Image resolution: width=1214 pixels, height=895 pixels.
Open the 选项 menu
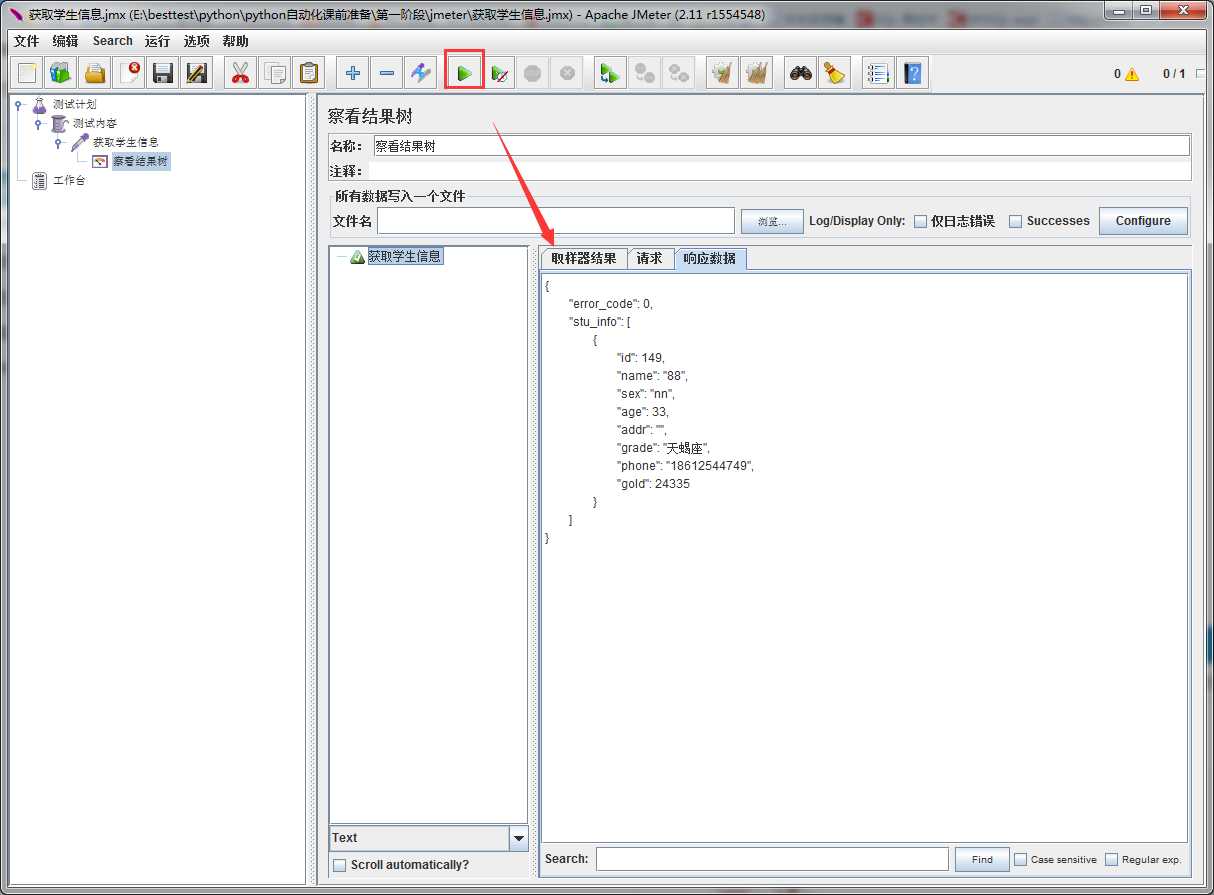[197, 41]
